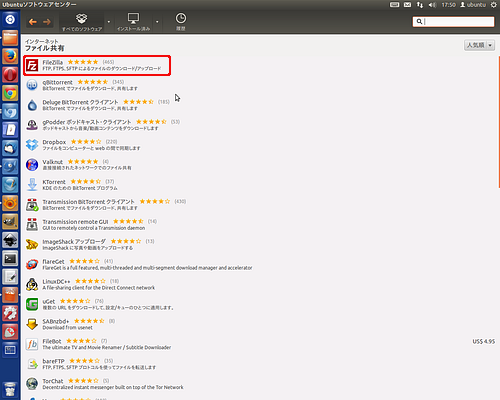Click the TorChat title text
Viewport: 500px width, 400px height.
(53, 381)
